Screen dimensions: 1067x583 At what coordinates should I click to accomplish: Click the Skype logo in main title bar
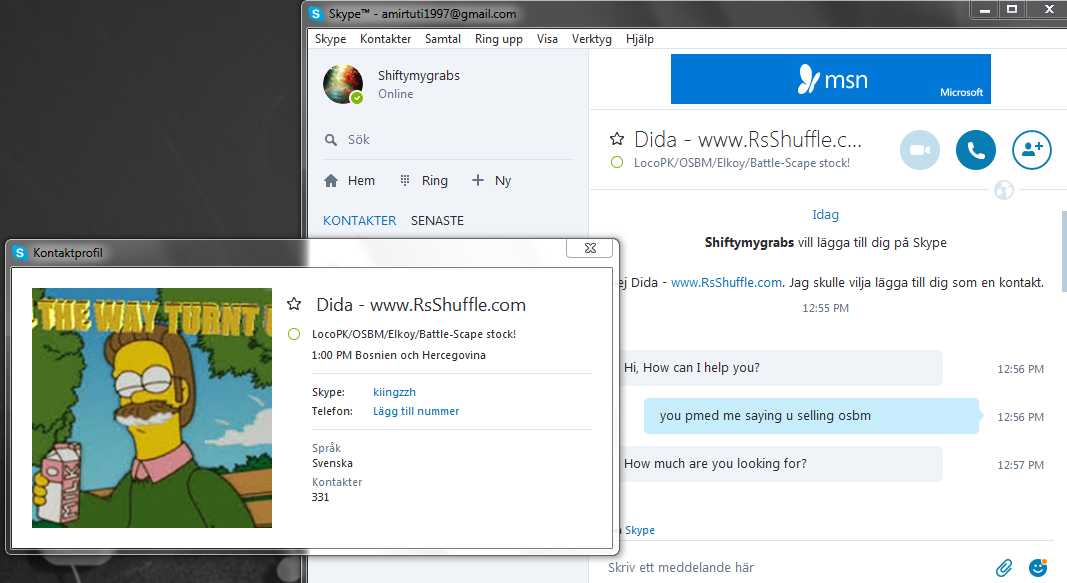(315, 13)
